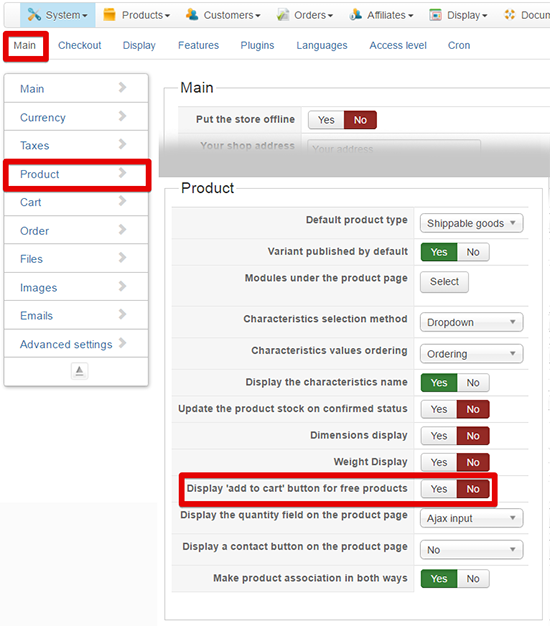Viewport: 550px width, 626px height.
Task: Click the Documentation lifebuoy icon
Action: coord(509,15)
